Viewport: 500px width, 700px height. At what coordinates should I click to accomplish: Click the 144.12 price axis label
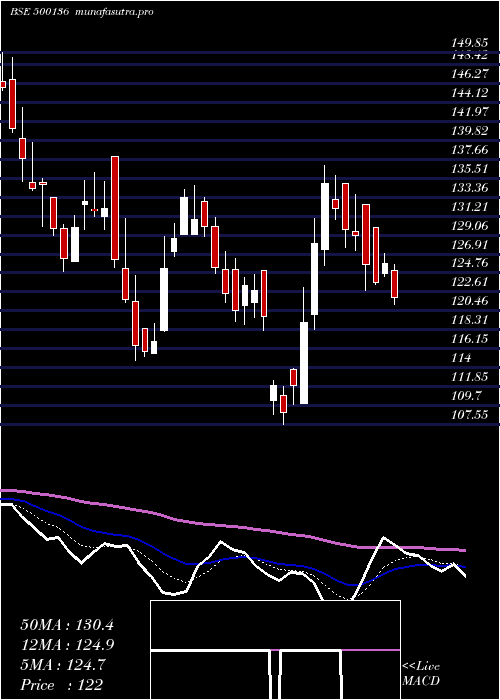click(x=470, y=93)
